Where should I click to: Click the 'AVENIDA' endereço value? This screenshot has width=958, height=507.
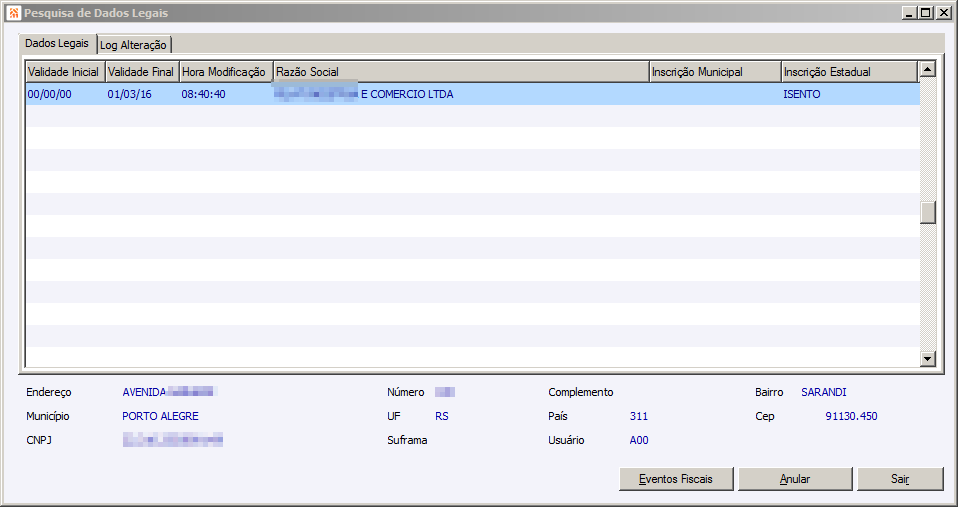click(144, 392)
